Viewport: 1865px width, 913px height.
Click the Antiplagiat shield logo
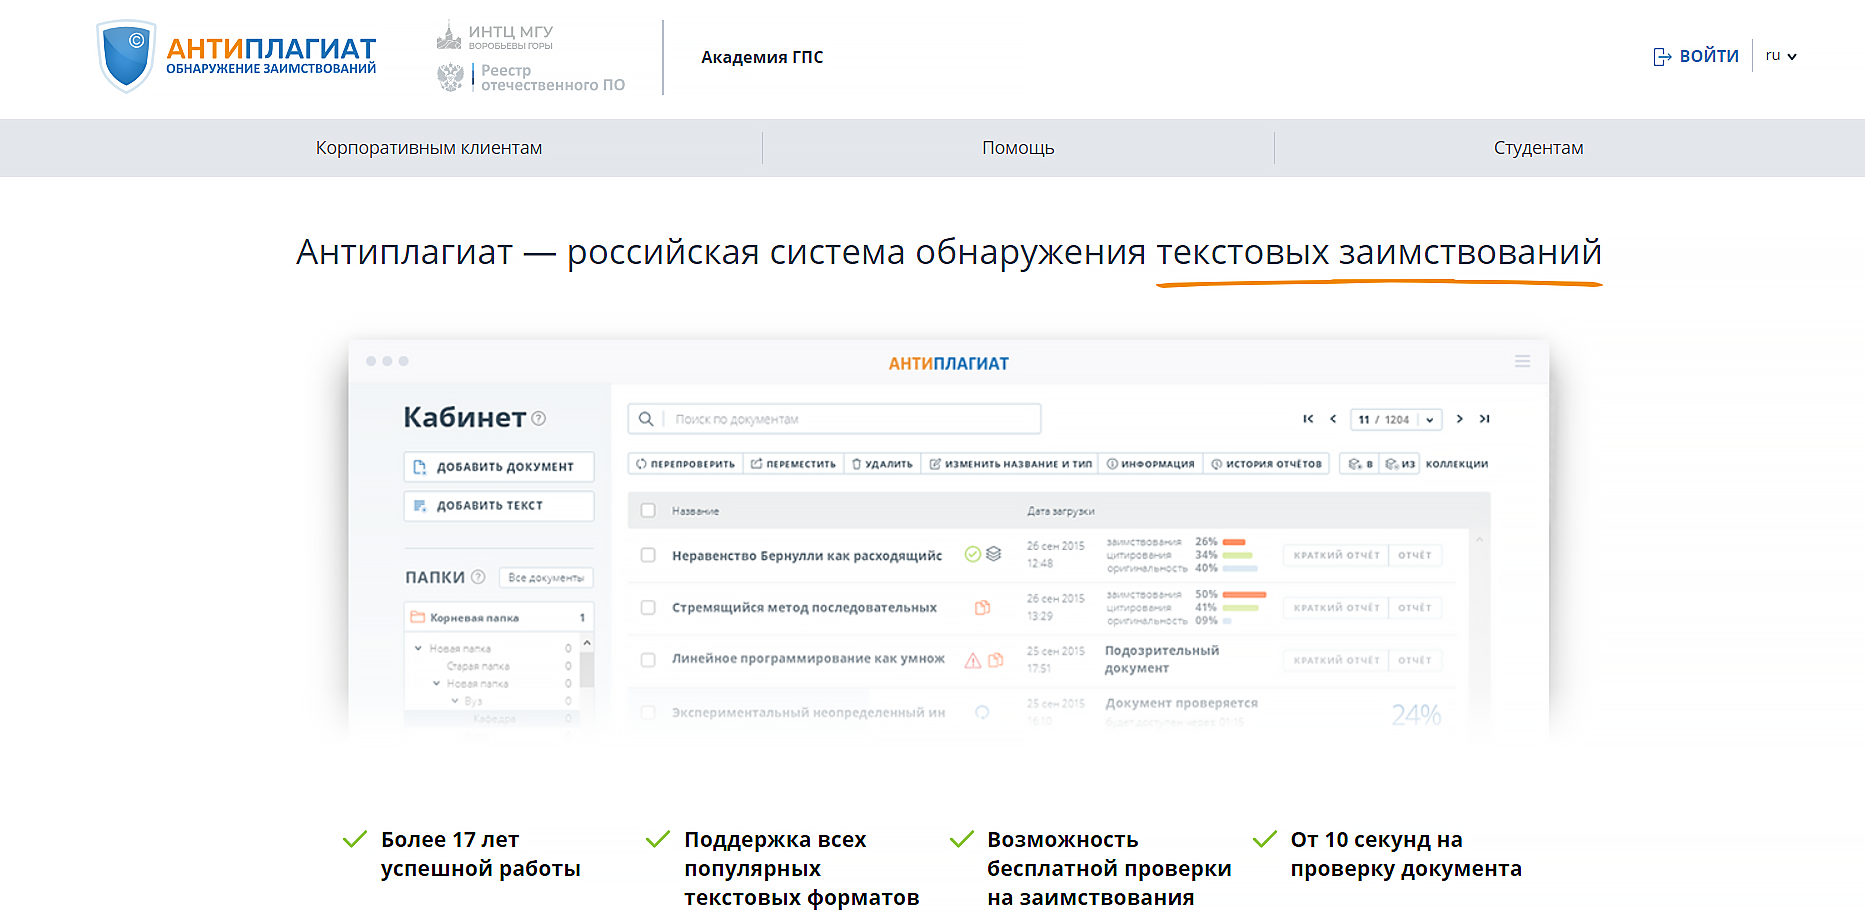(x=127, y=56)
